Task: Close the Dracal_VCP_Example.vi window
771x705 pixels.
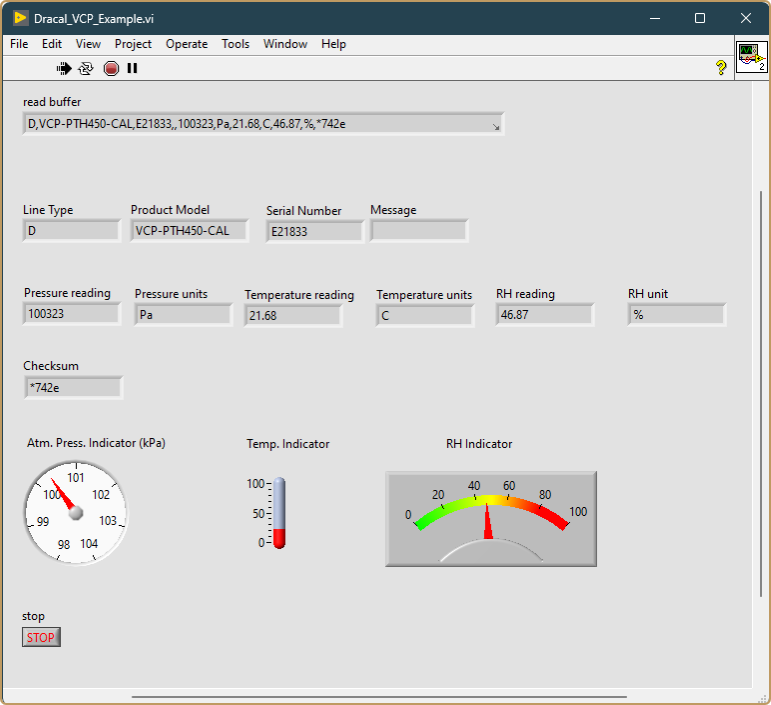Action: [745, 18]
